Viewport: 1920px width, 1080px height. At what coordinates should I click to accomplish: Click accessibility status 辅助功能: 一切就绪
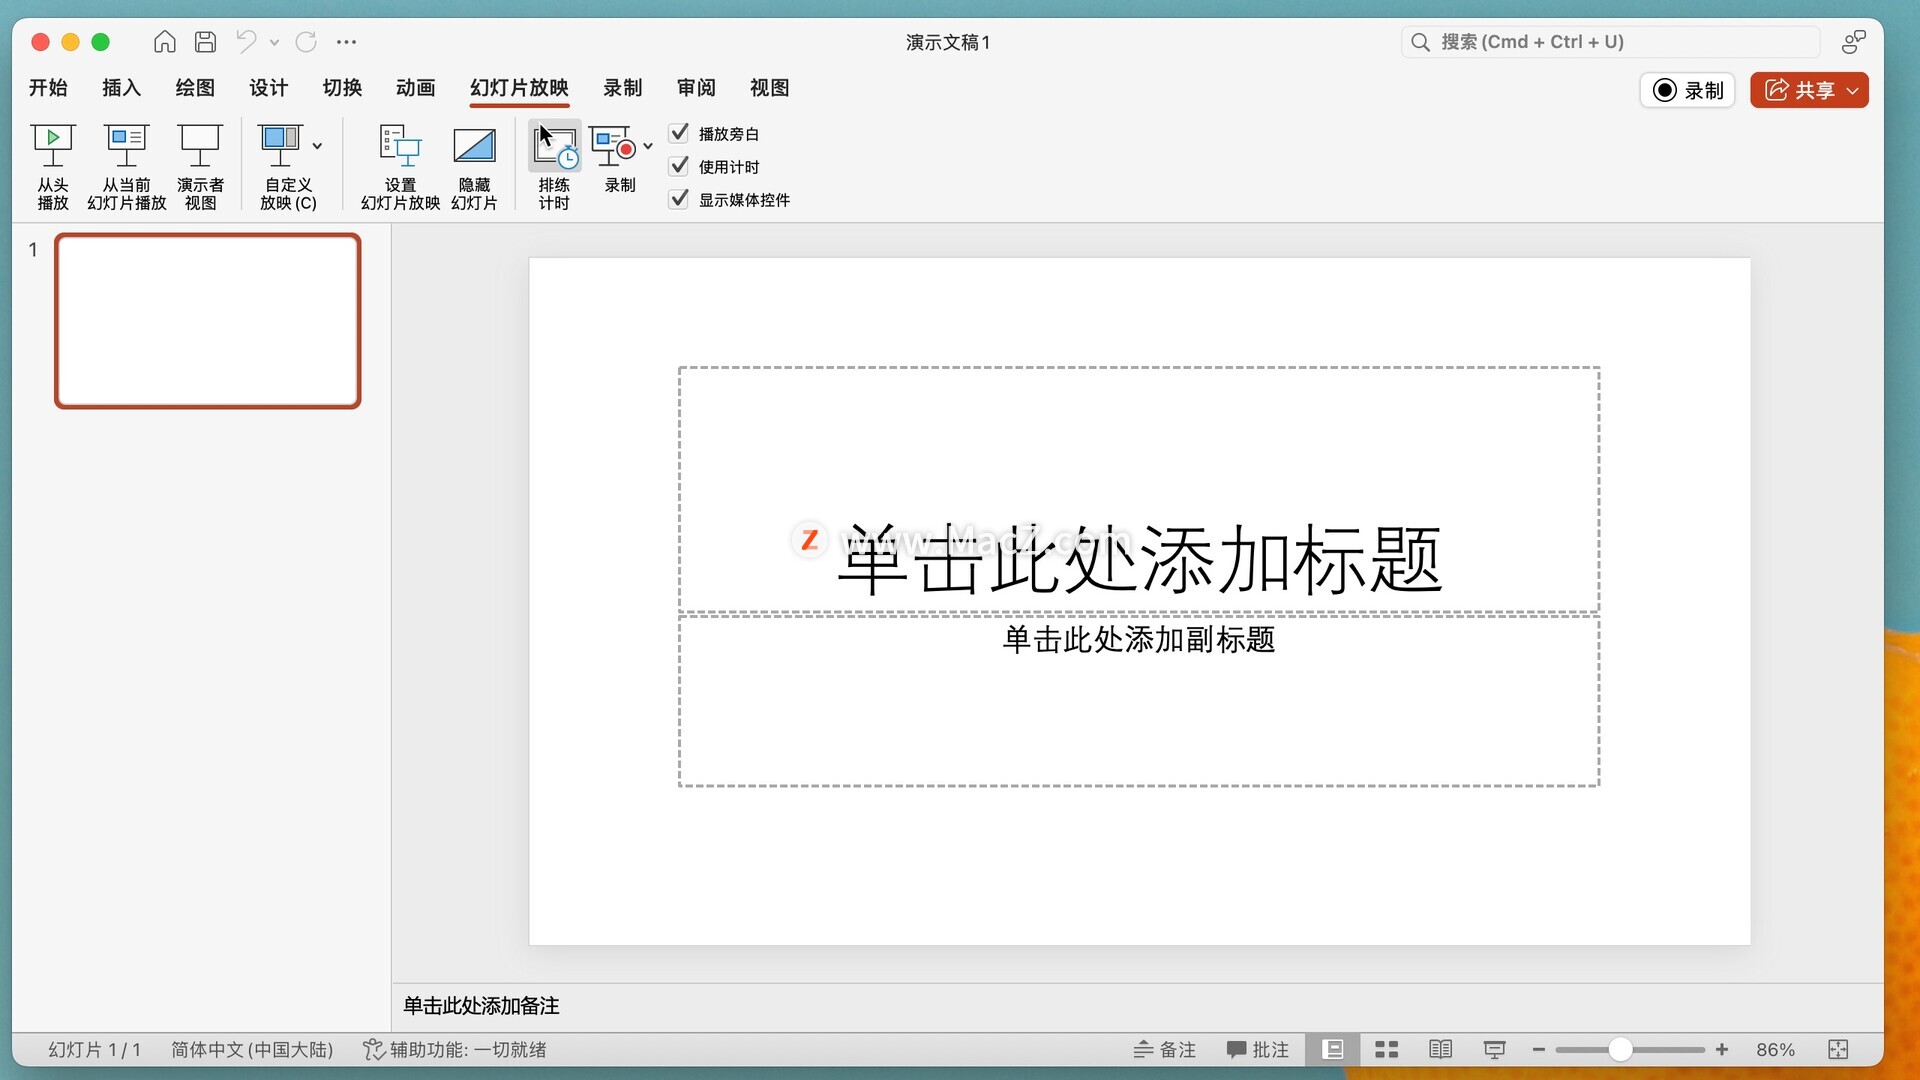(x=455, y=1049)
